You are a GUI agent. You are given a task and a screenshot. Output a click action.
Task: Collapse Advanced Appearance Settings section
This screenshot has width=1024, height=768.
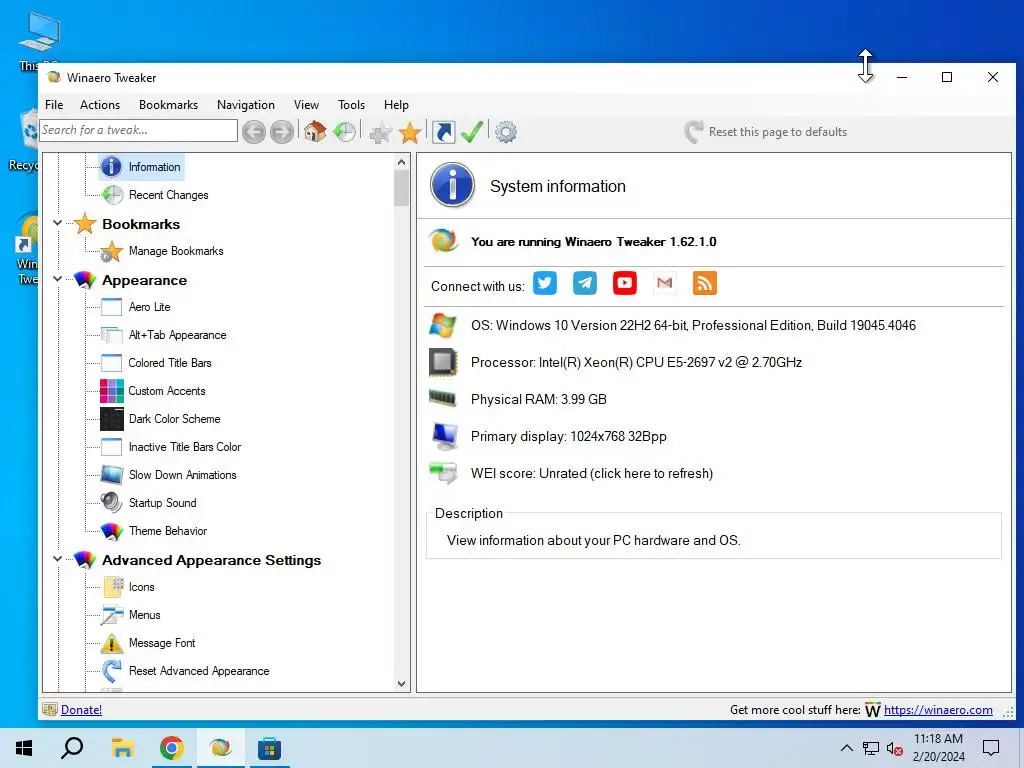57,560
